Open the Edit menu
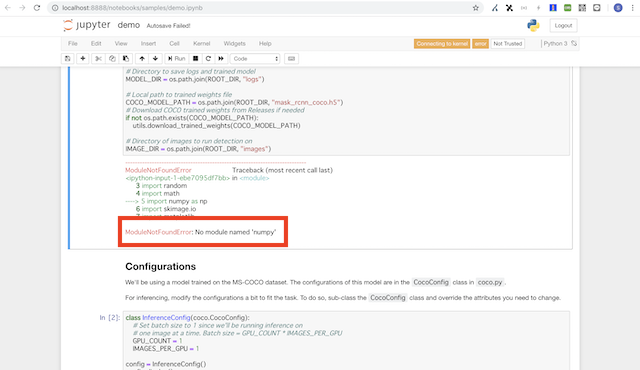 tap(96, 44)
